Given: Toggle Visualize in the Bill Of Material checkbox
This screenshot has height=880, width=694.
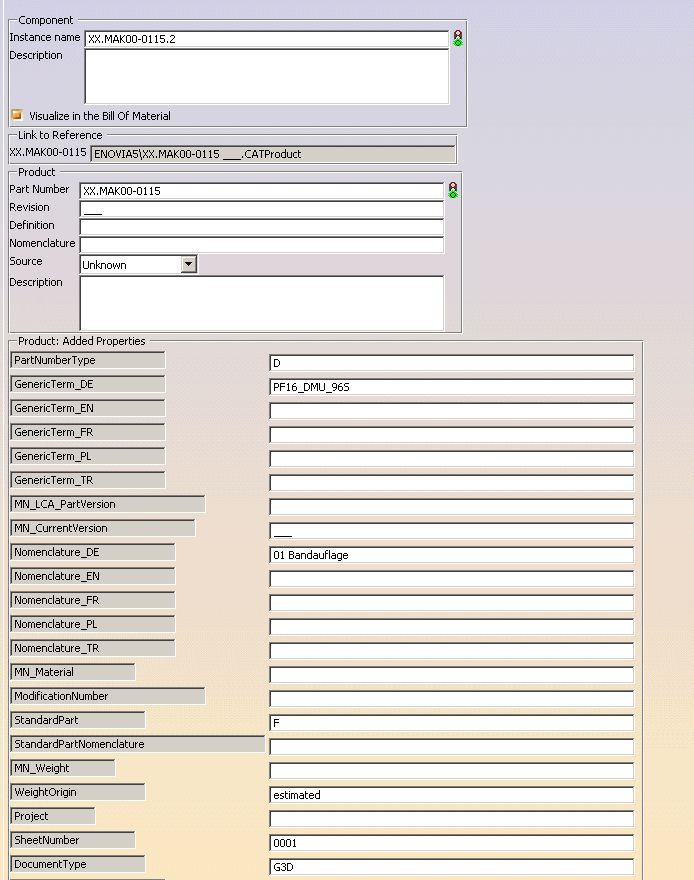Looking at the screenshot, I should (x=17, y=115).
